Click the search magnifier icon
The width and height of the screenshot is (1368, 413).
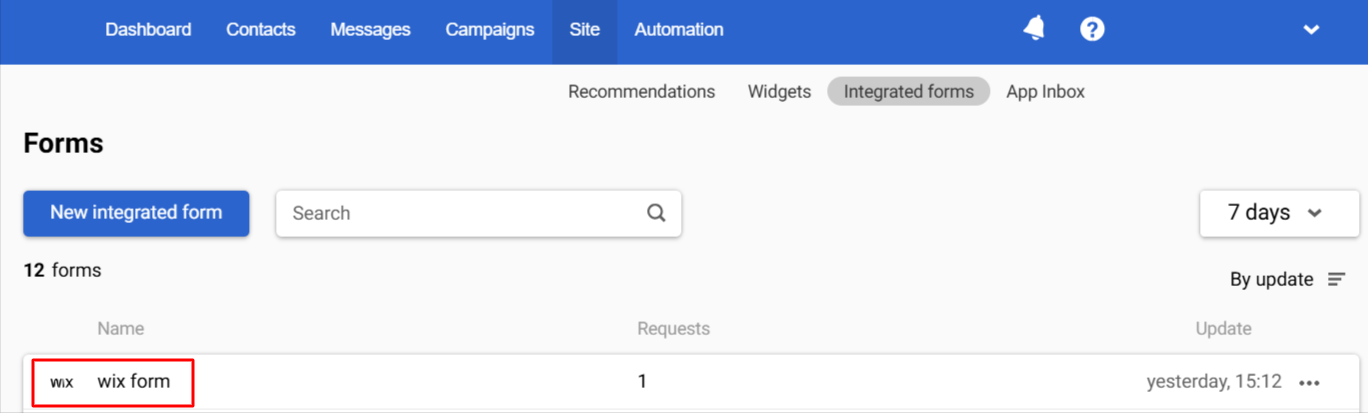[x=656, y=213]
